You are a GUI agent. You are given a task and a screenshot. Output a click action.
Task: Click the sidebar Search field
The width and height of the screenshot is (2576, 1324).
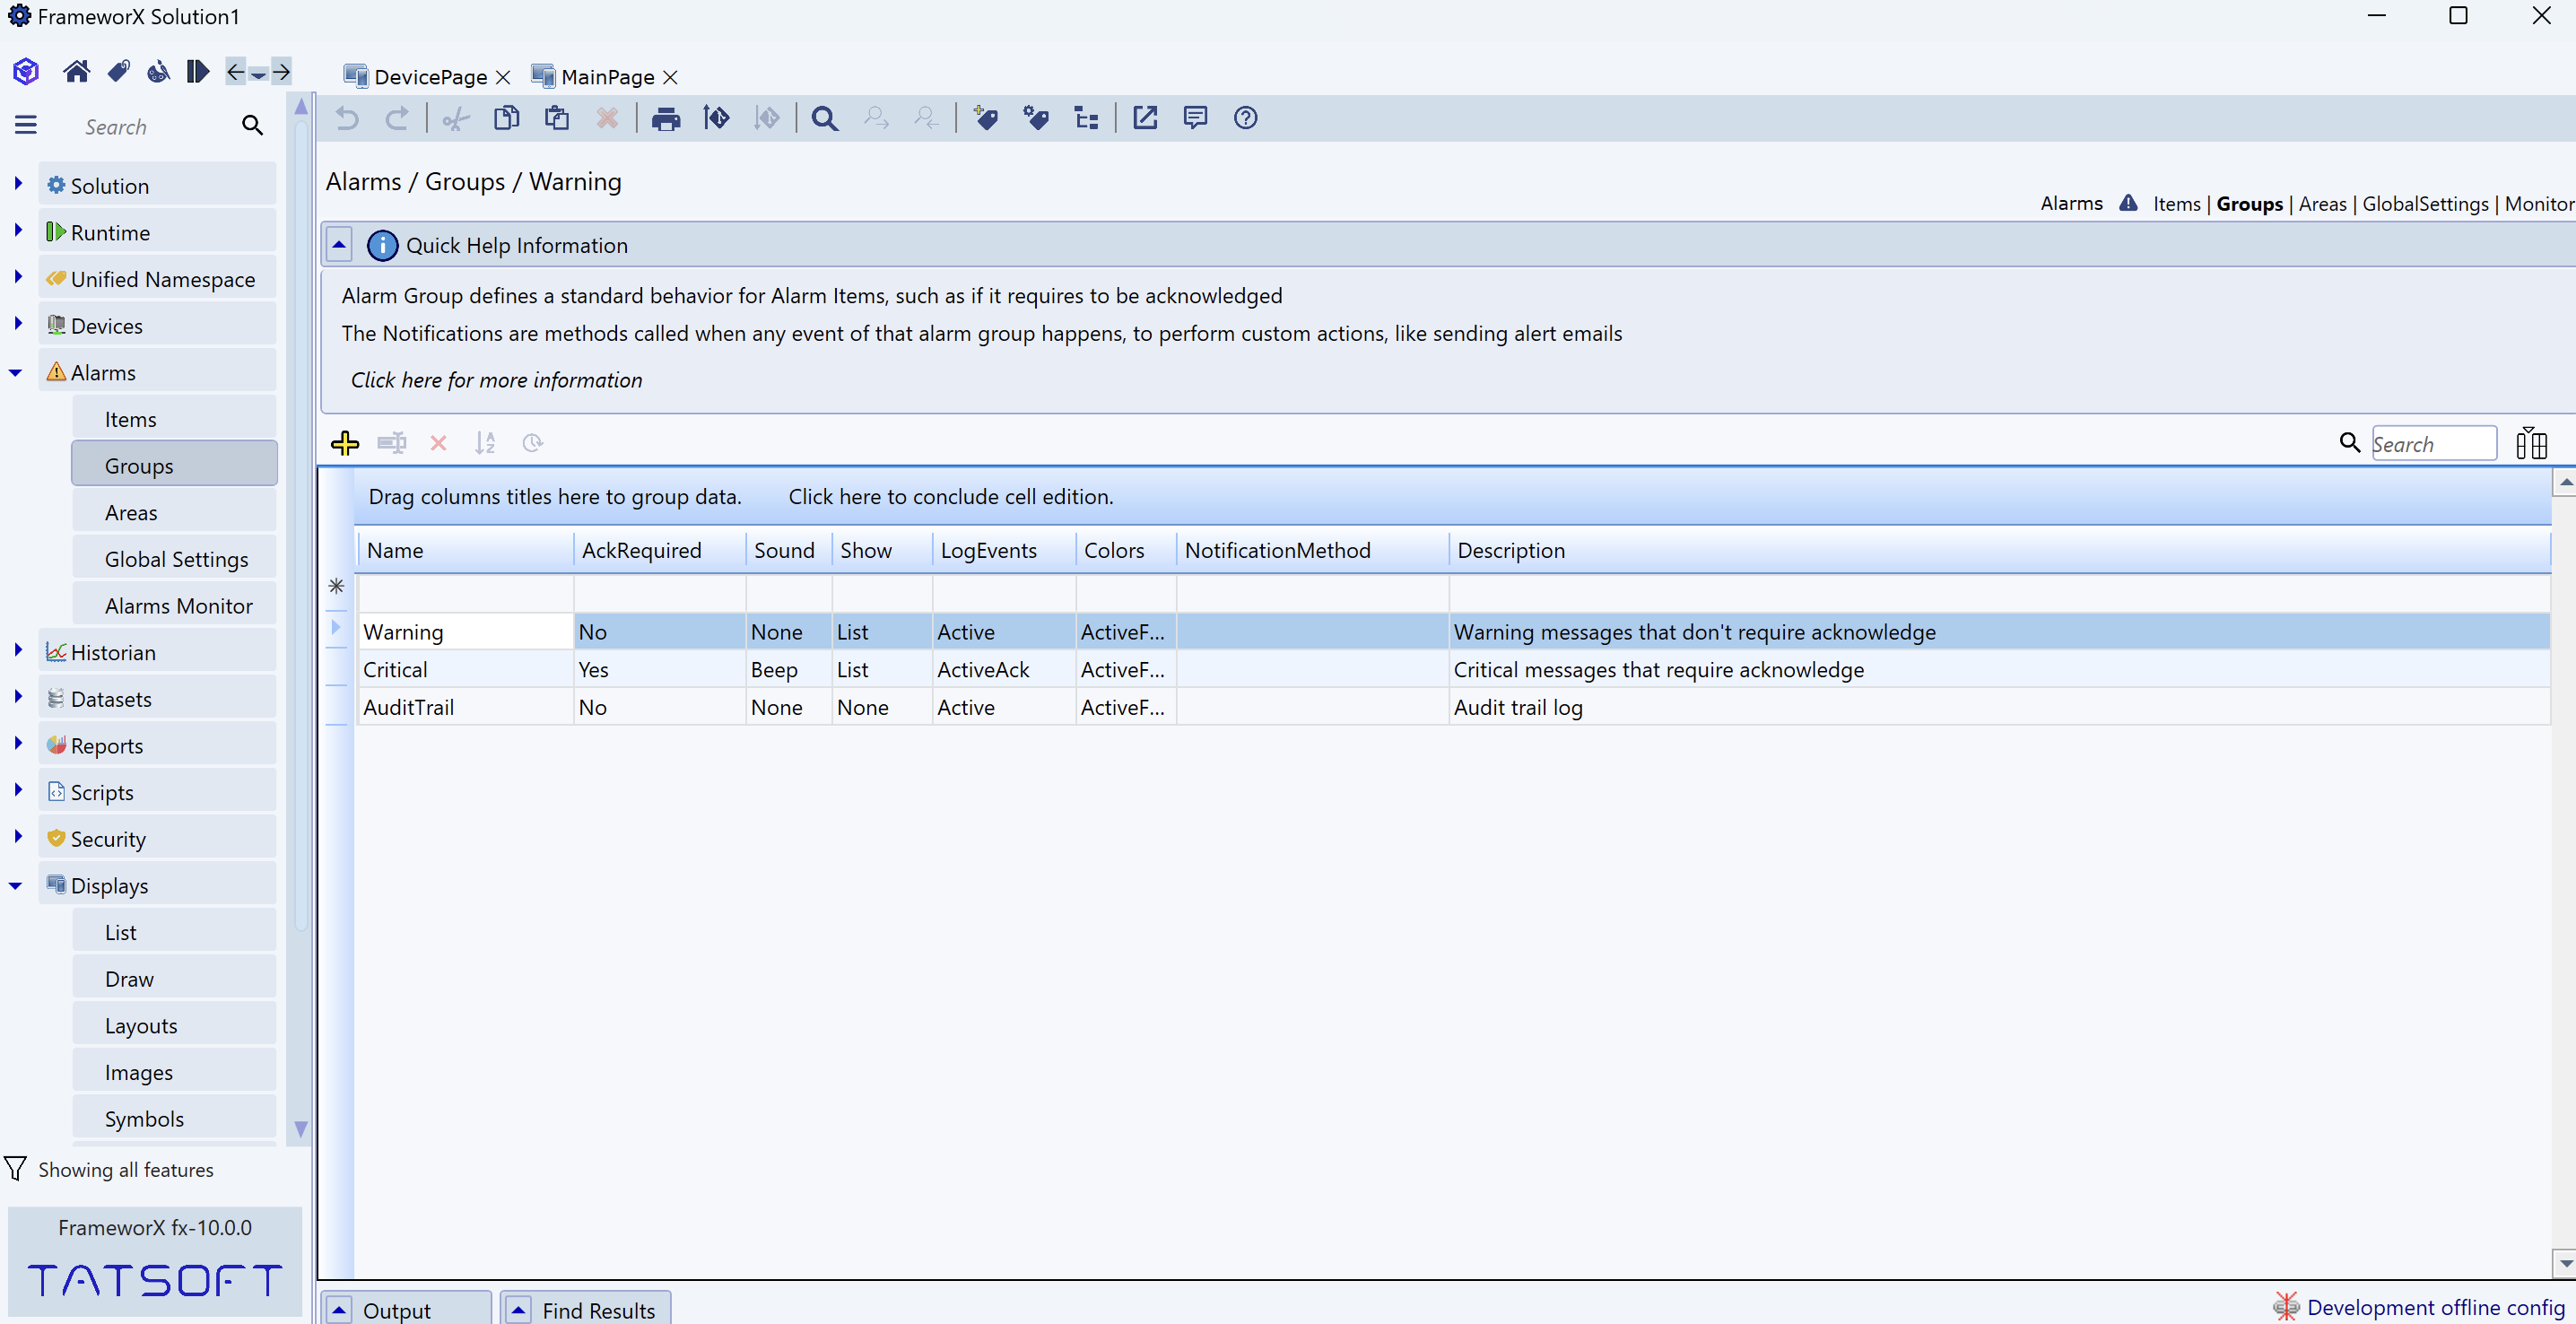coord(155,126)
